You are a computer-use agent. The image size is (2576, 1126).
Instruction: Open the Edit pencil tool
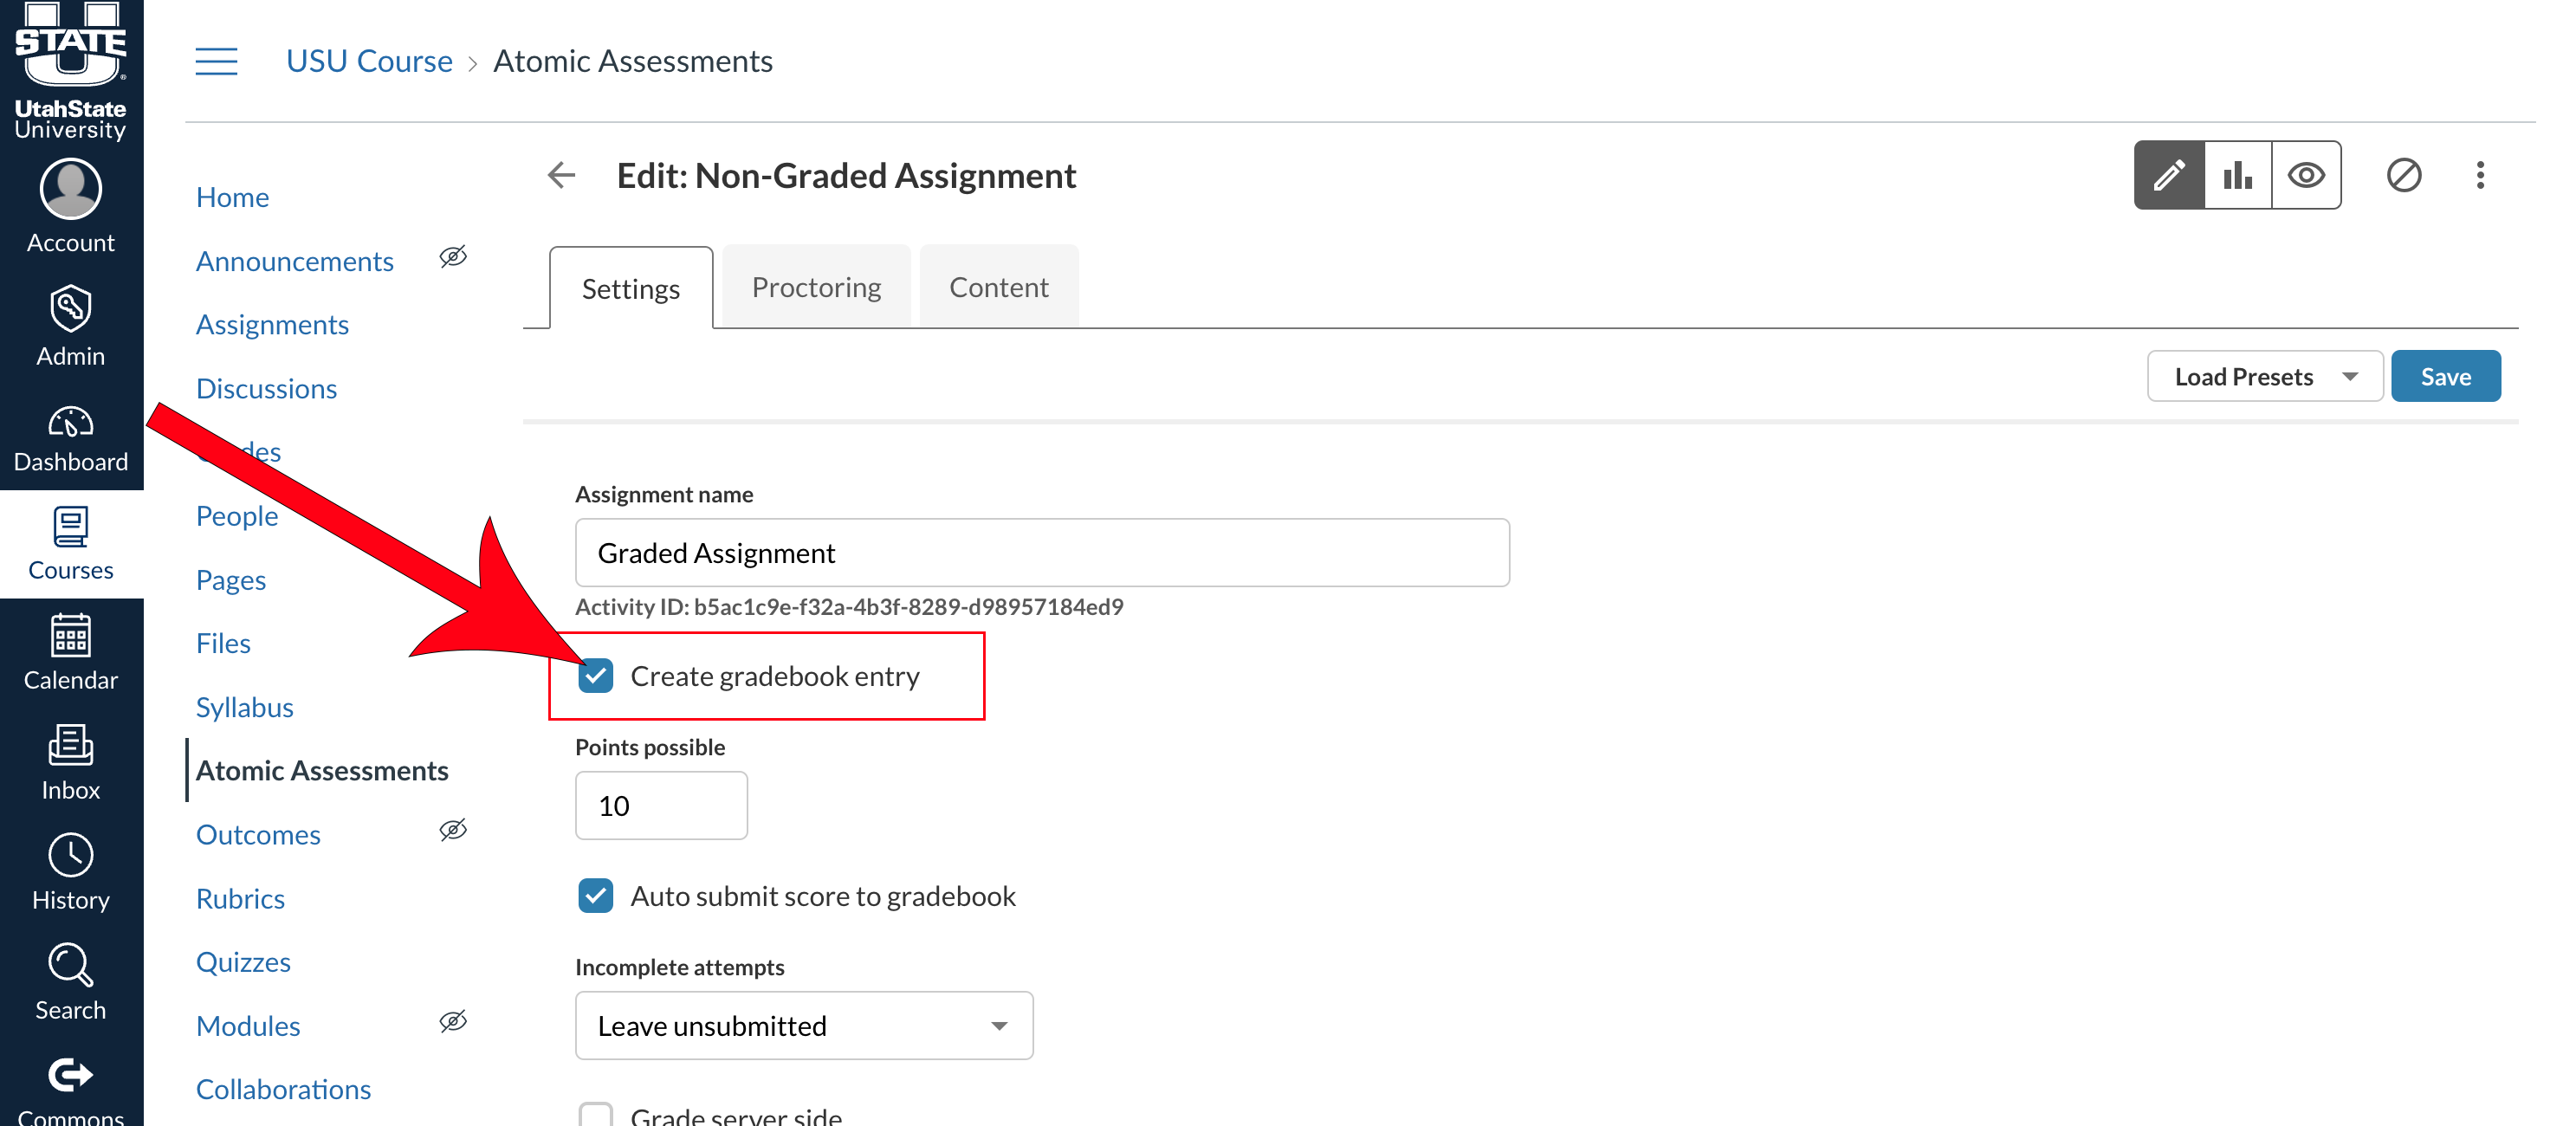[x=2168, y=175]
